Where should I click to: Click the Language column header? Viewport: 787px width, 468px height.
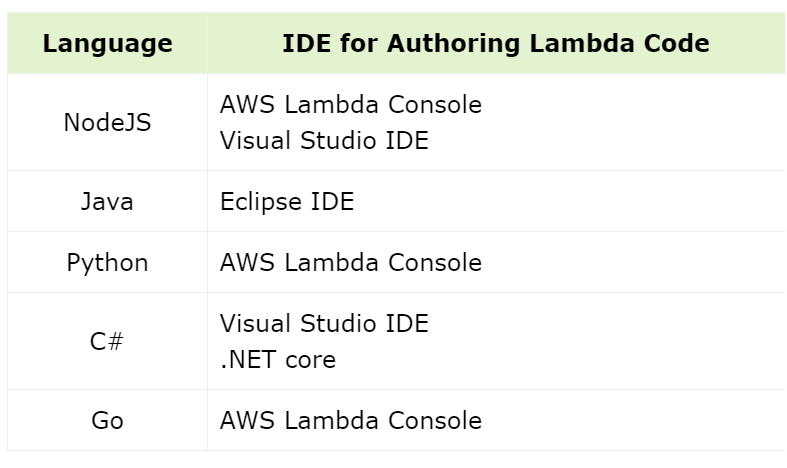pyautogui.click(x=107, y=44)
